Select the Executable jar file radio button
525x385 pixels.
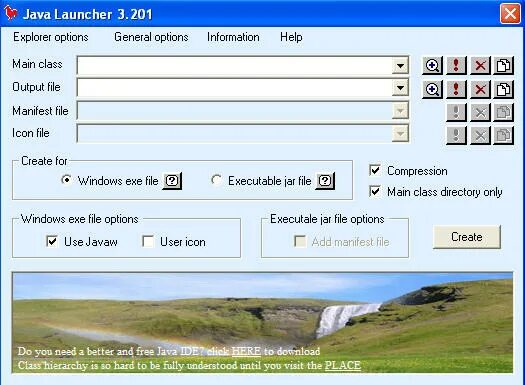pos(216,180)
